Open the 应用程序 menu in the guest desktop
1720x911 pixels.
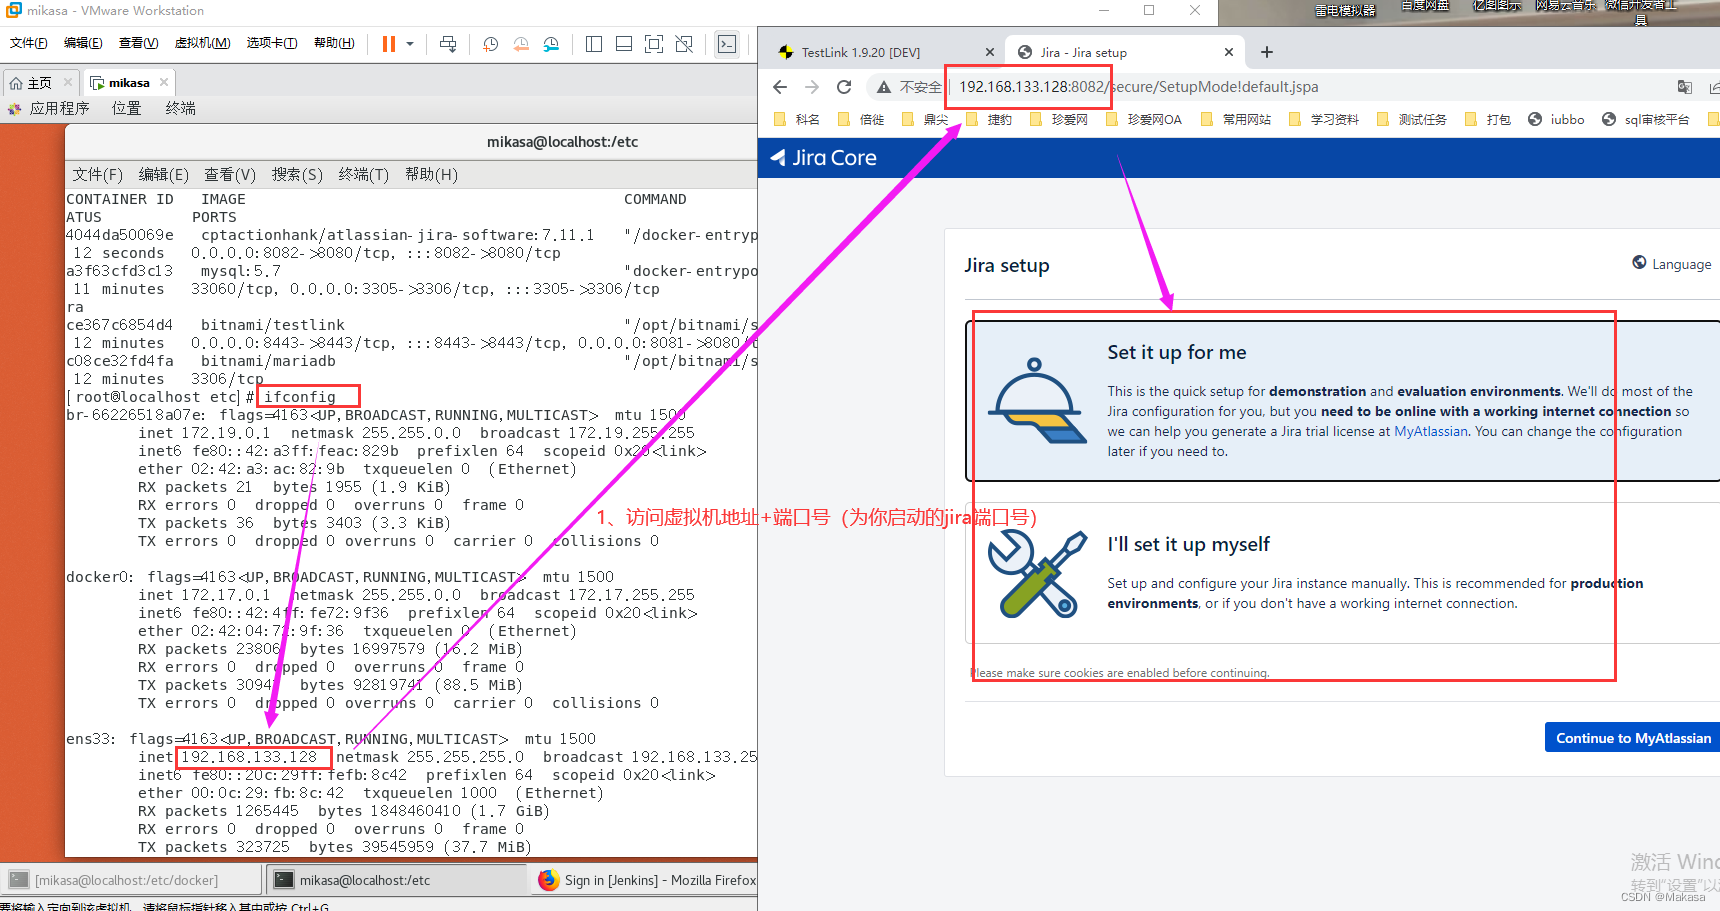[59, 108]
